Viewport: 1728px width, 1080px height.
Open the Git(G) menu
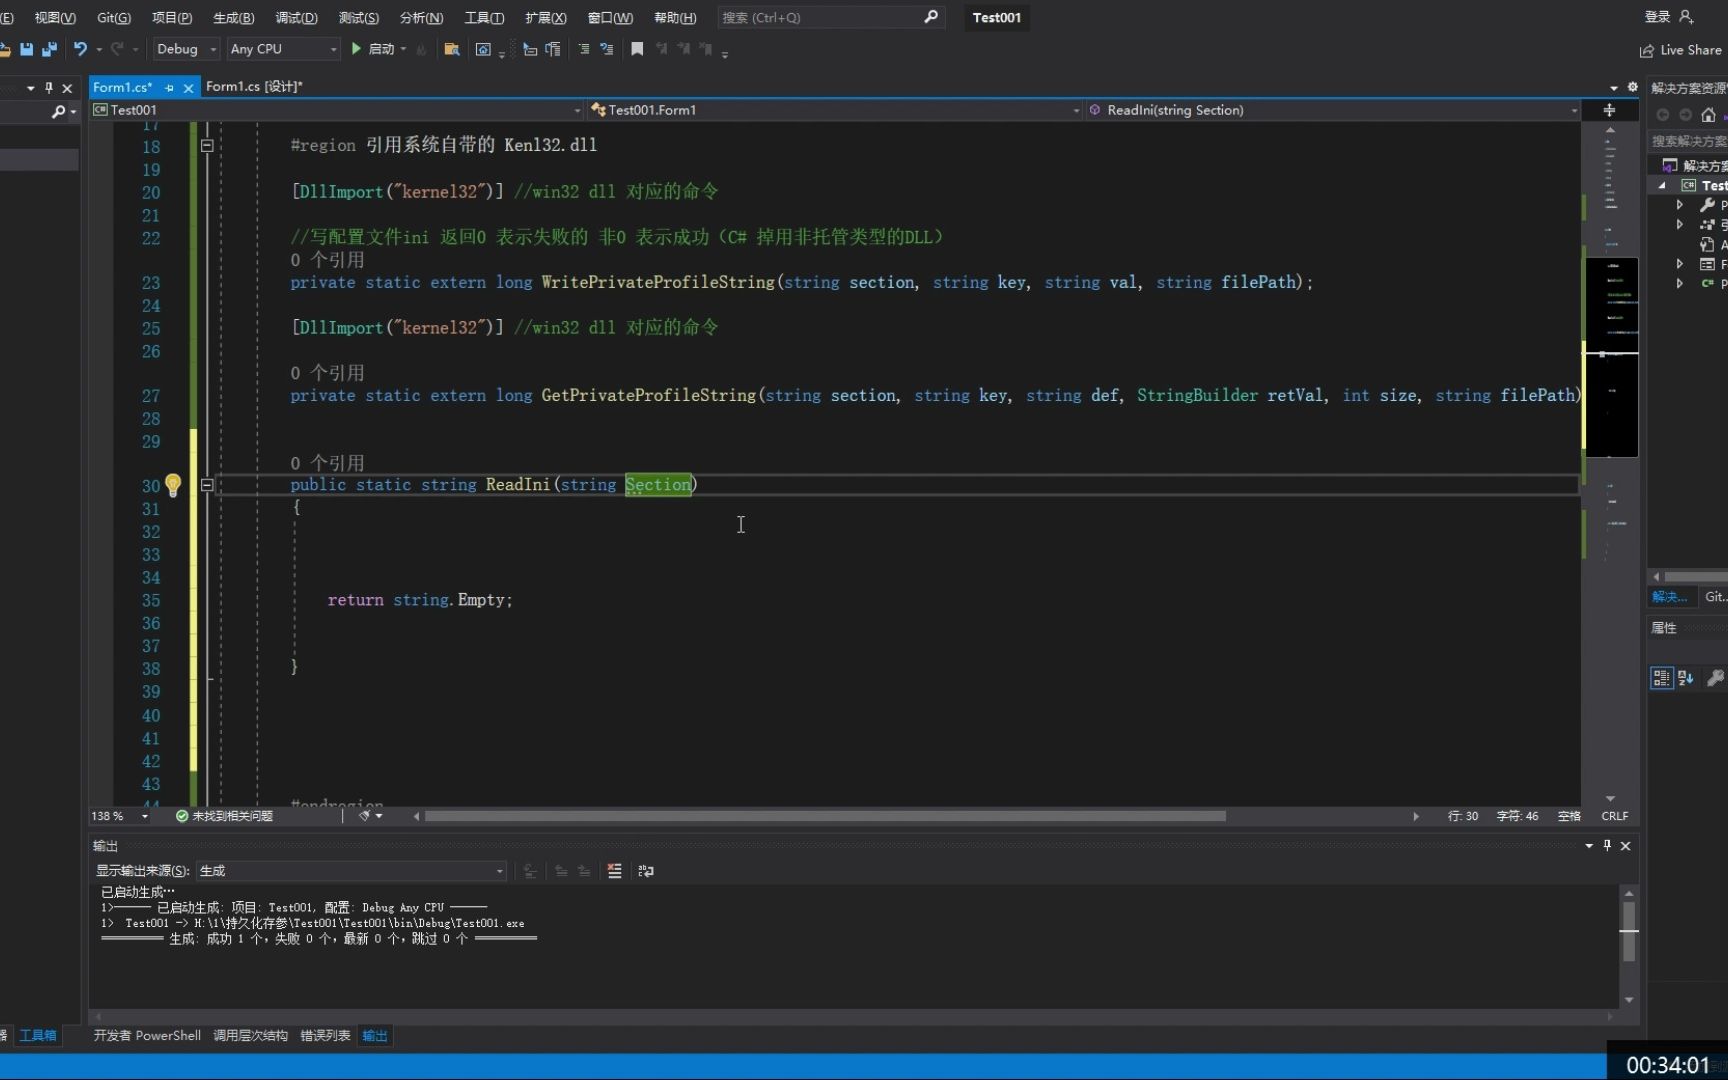point(114,18)
